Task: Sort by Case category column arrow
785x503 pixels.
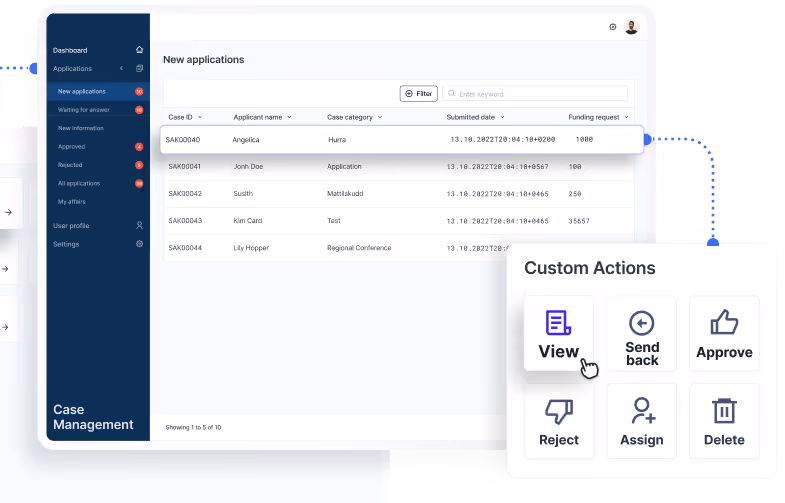Action: click(380, 117)
